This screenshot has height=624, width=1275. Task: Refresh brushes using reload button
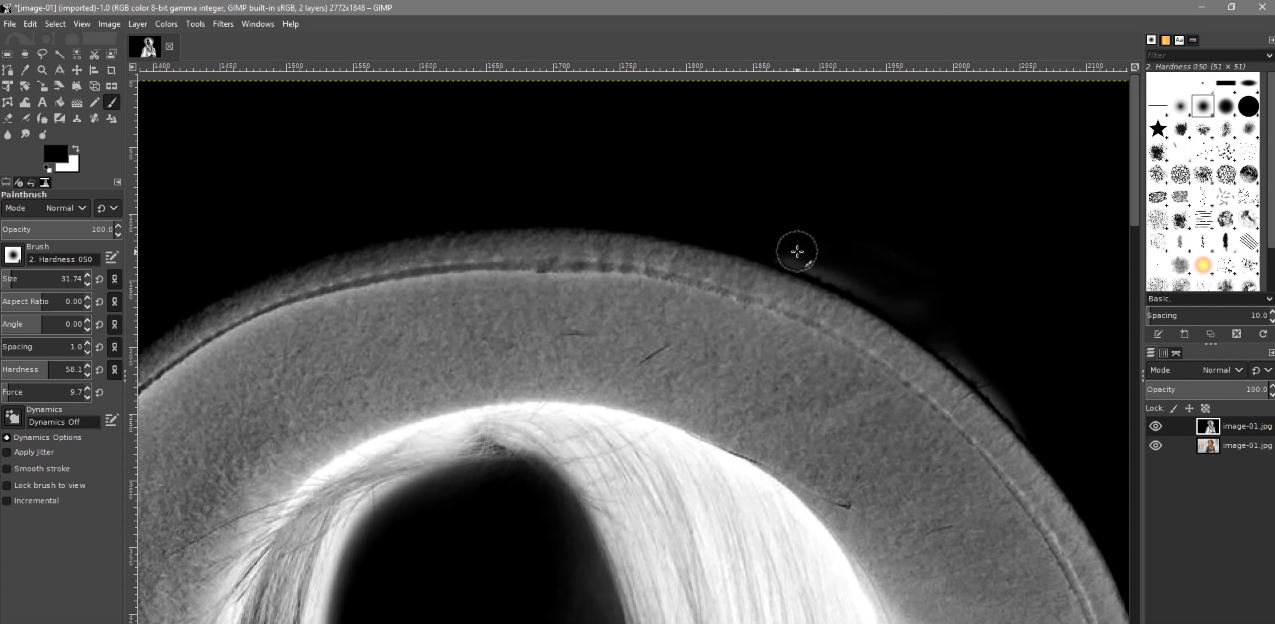click(1262, 334)
